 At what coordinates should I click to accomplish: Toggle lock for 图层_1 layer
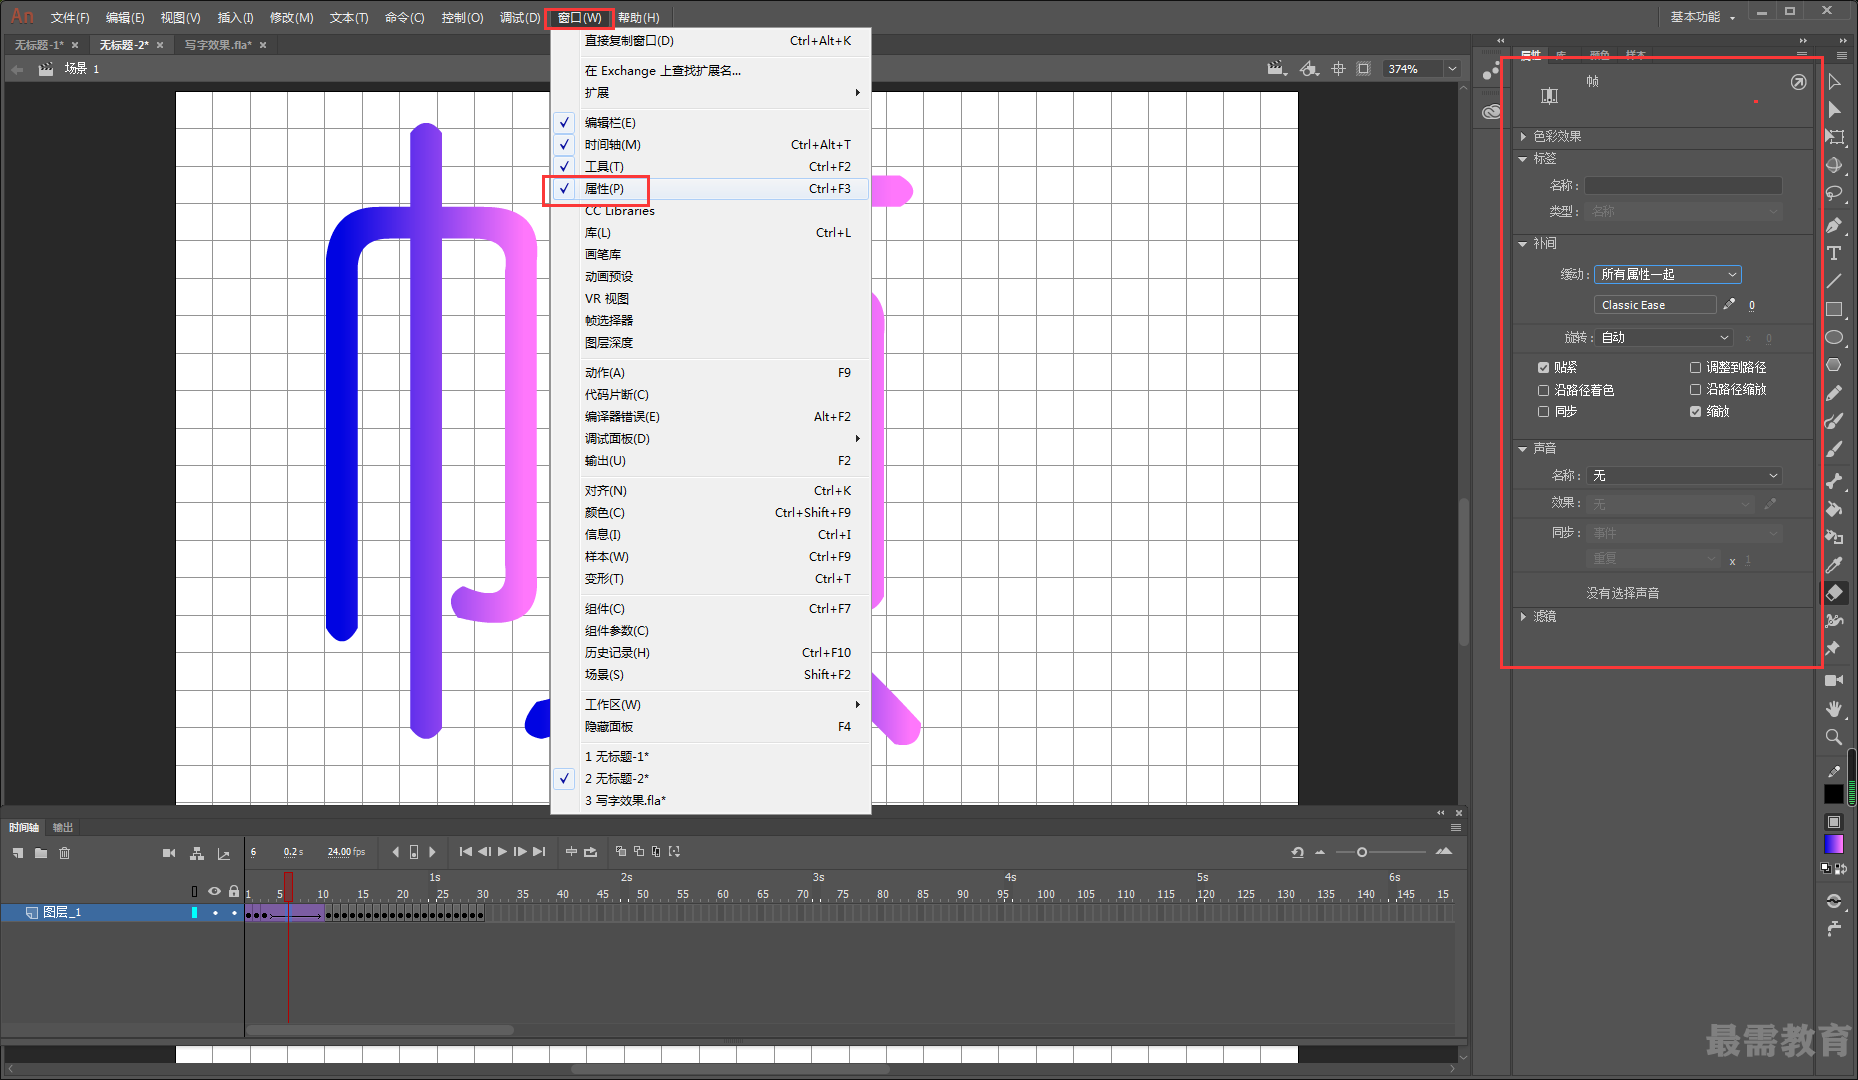[x=234, y=913]
